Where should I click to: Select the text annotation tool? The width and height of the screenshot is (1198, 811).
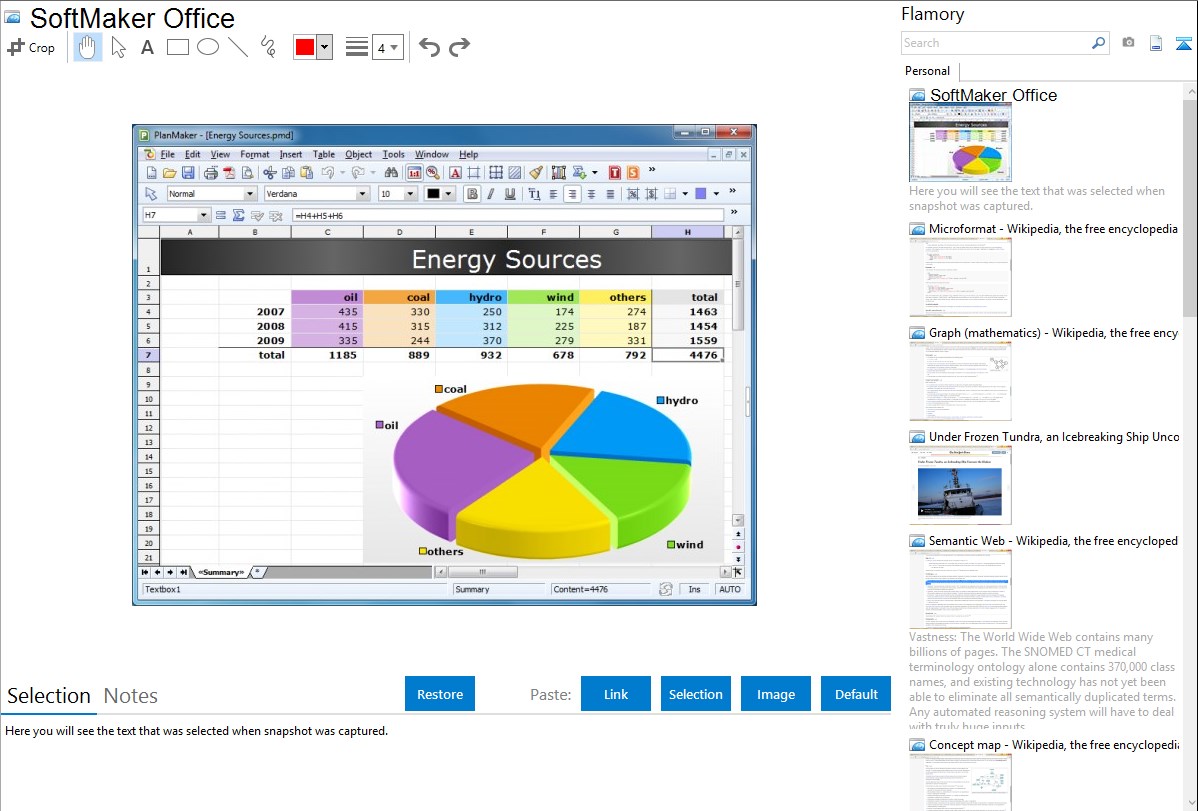(x=147, y=47)
